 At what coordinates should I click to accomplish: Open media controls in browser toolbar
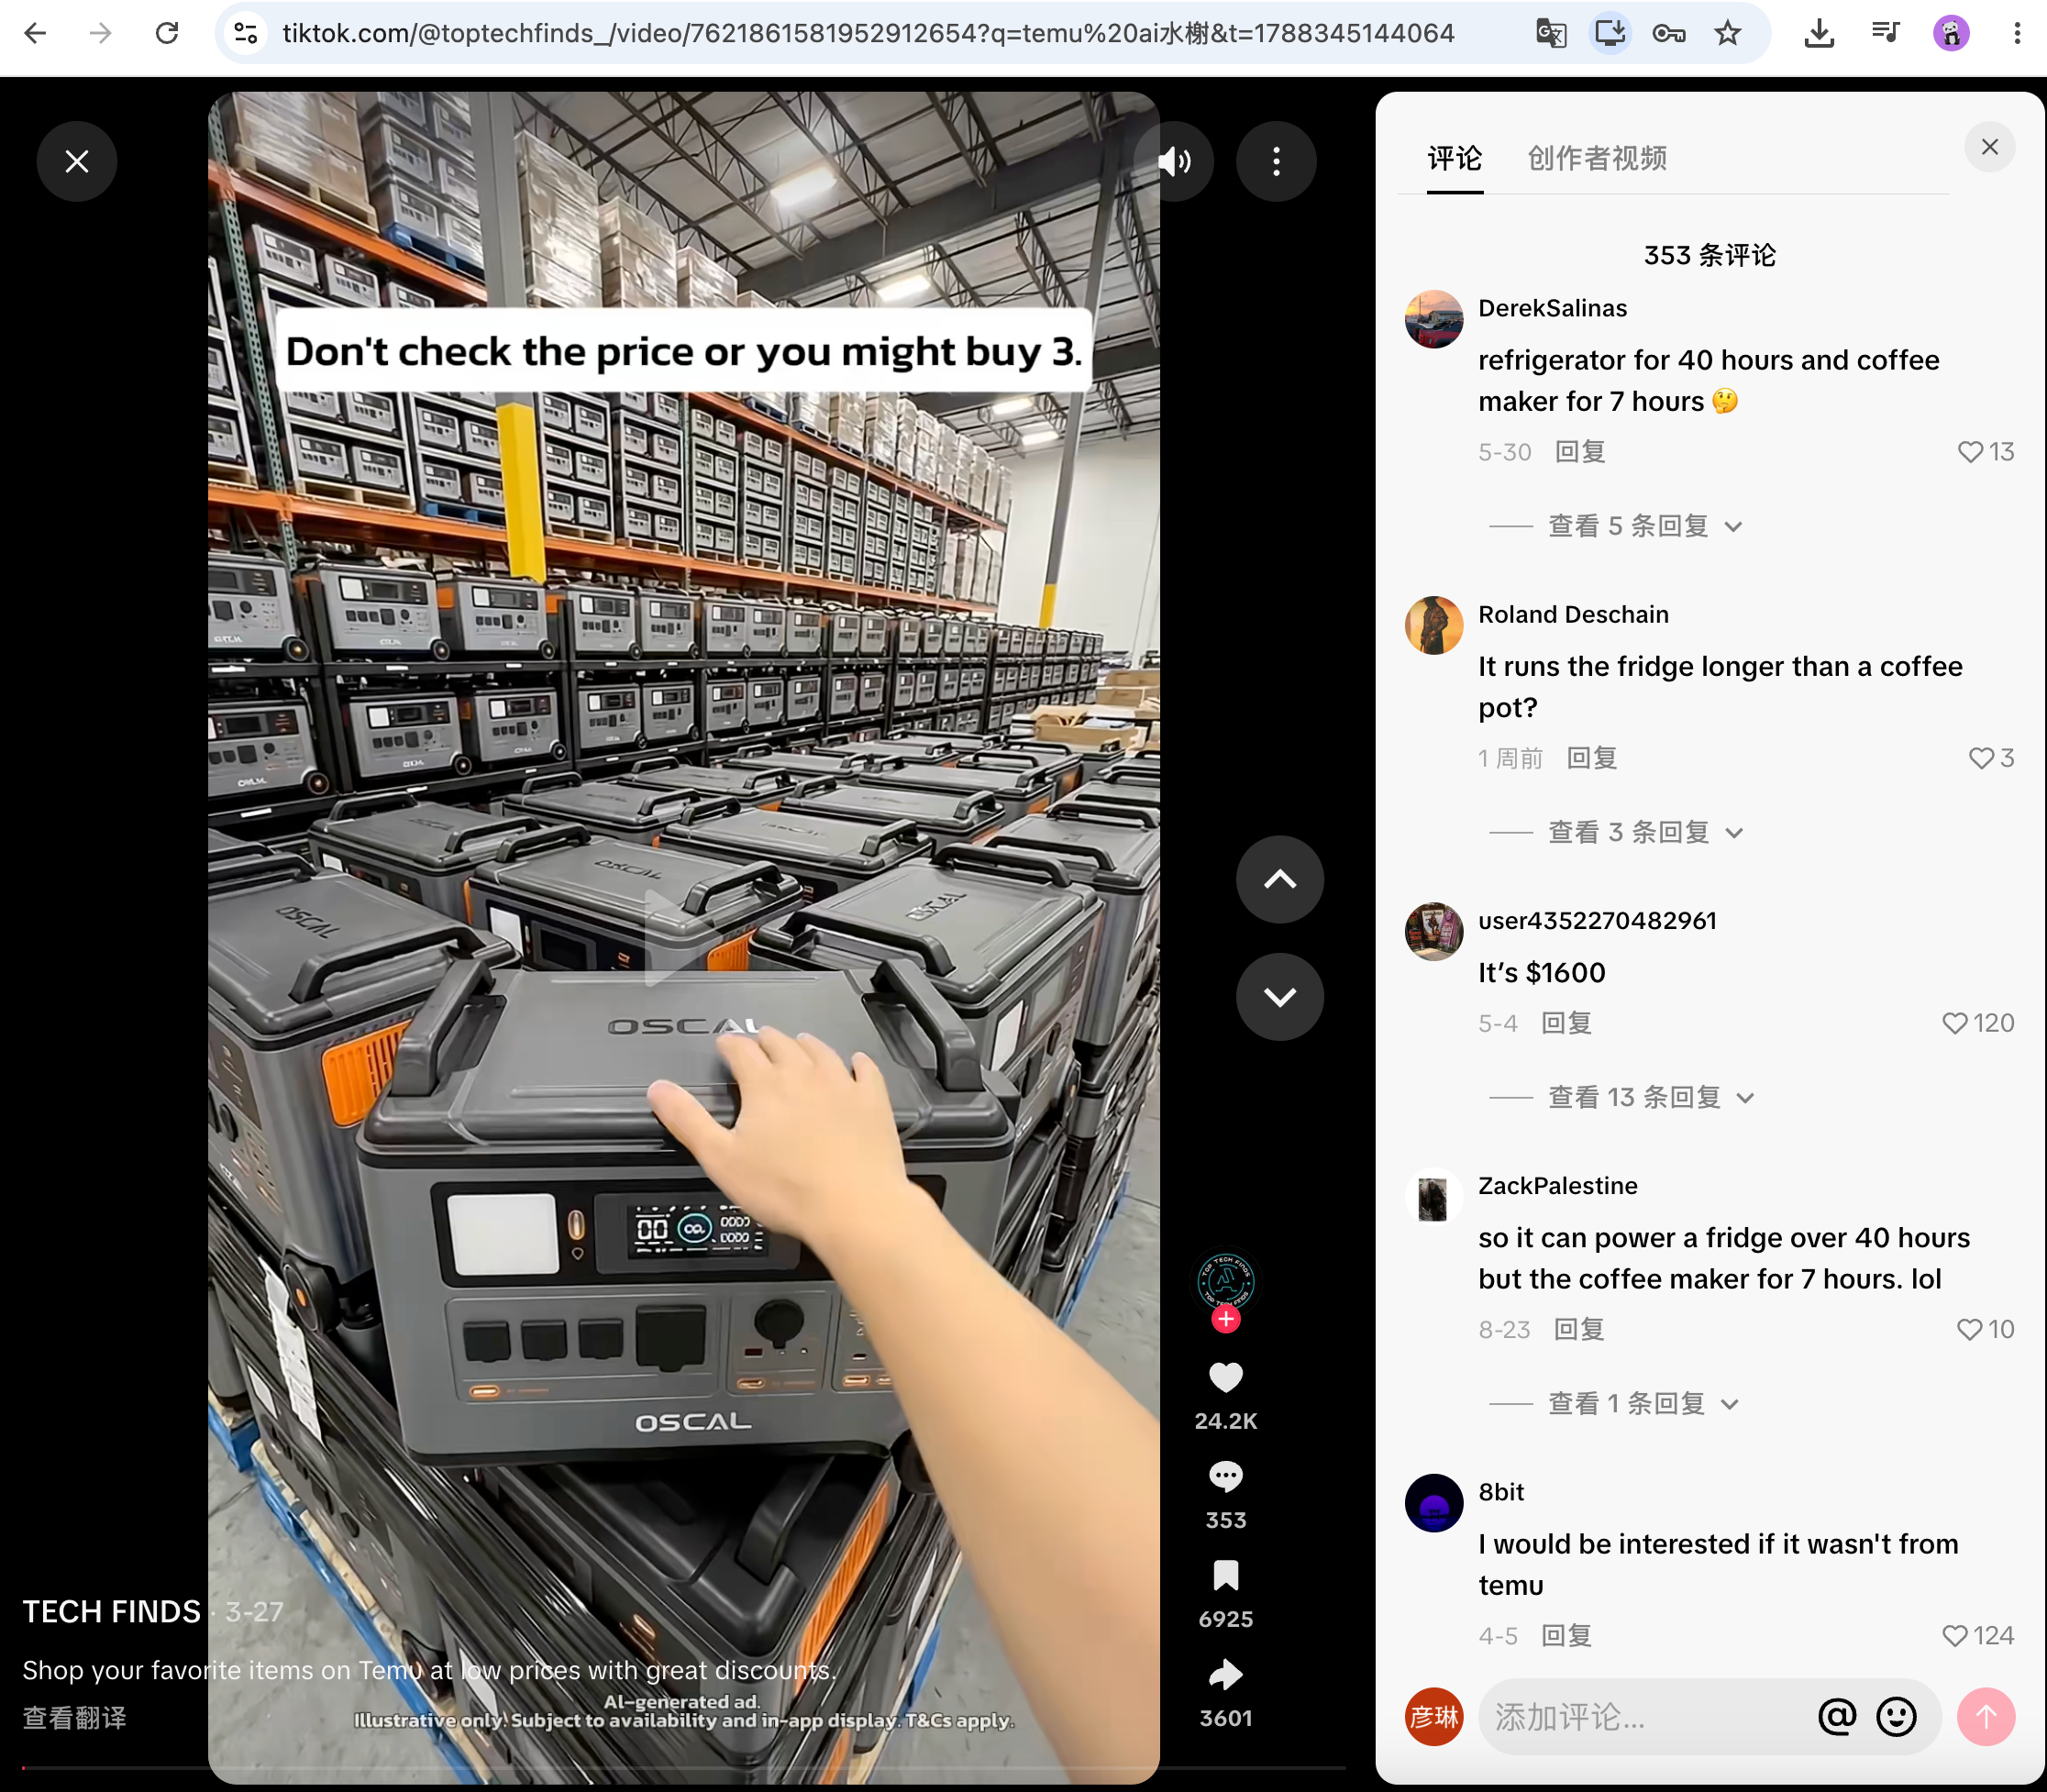1885,34
